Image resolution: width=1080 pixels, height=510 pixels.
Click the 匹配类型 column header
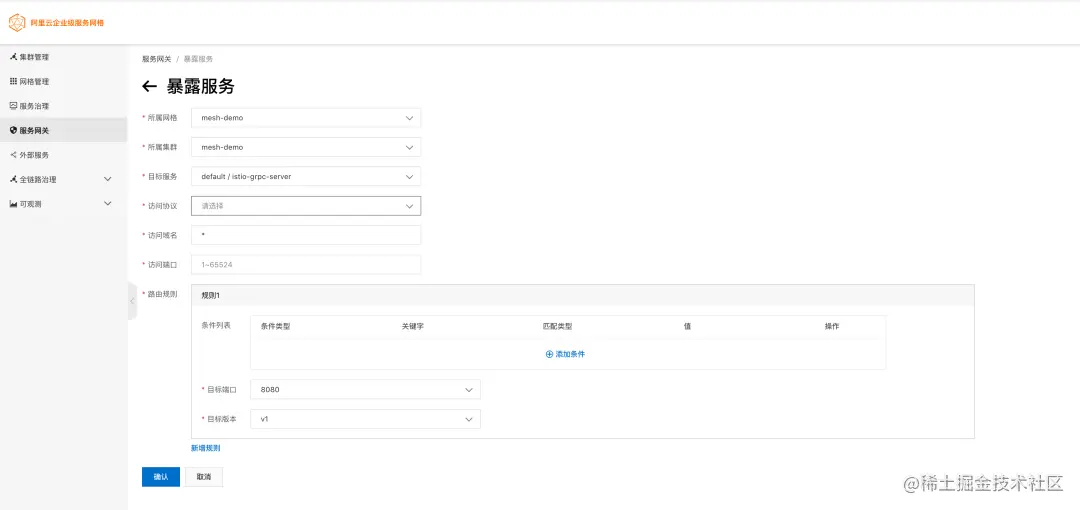point(558,327)
